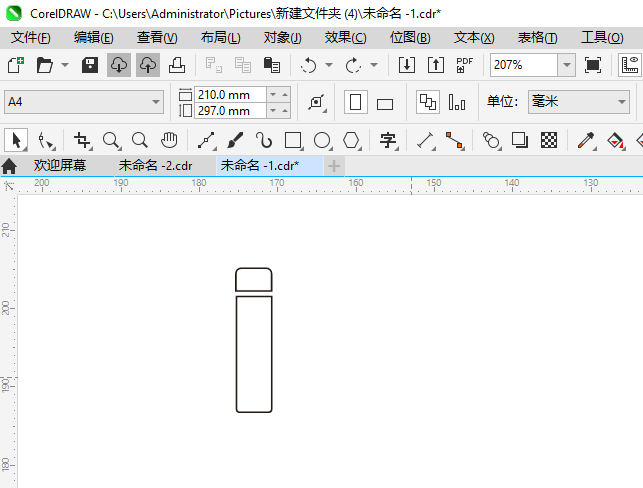
Task: Switch to the 未命名 -2.cdr tab
Action: pos(155,166)
